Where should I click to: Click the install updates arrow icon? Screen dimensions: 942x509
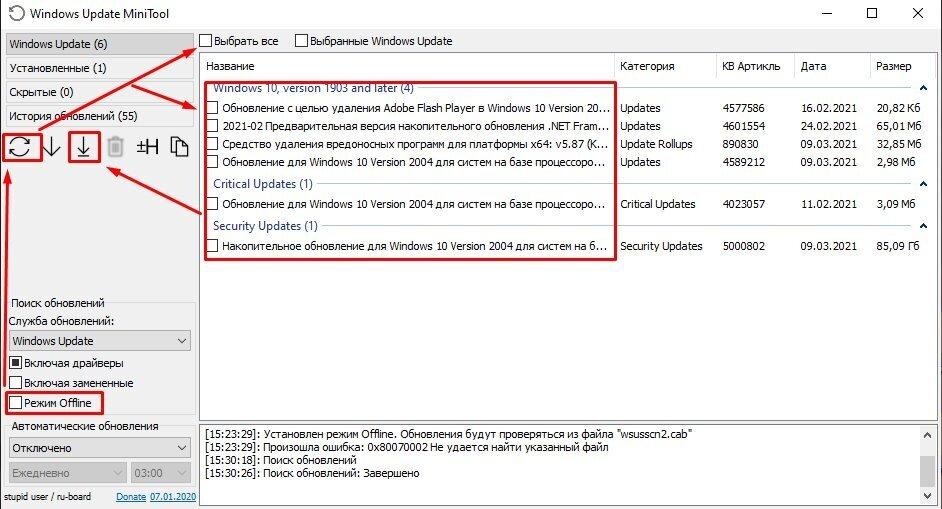84,147
